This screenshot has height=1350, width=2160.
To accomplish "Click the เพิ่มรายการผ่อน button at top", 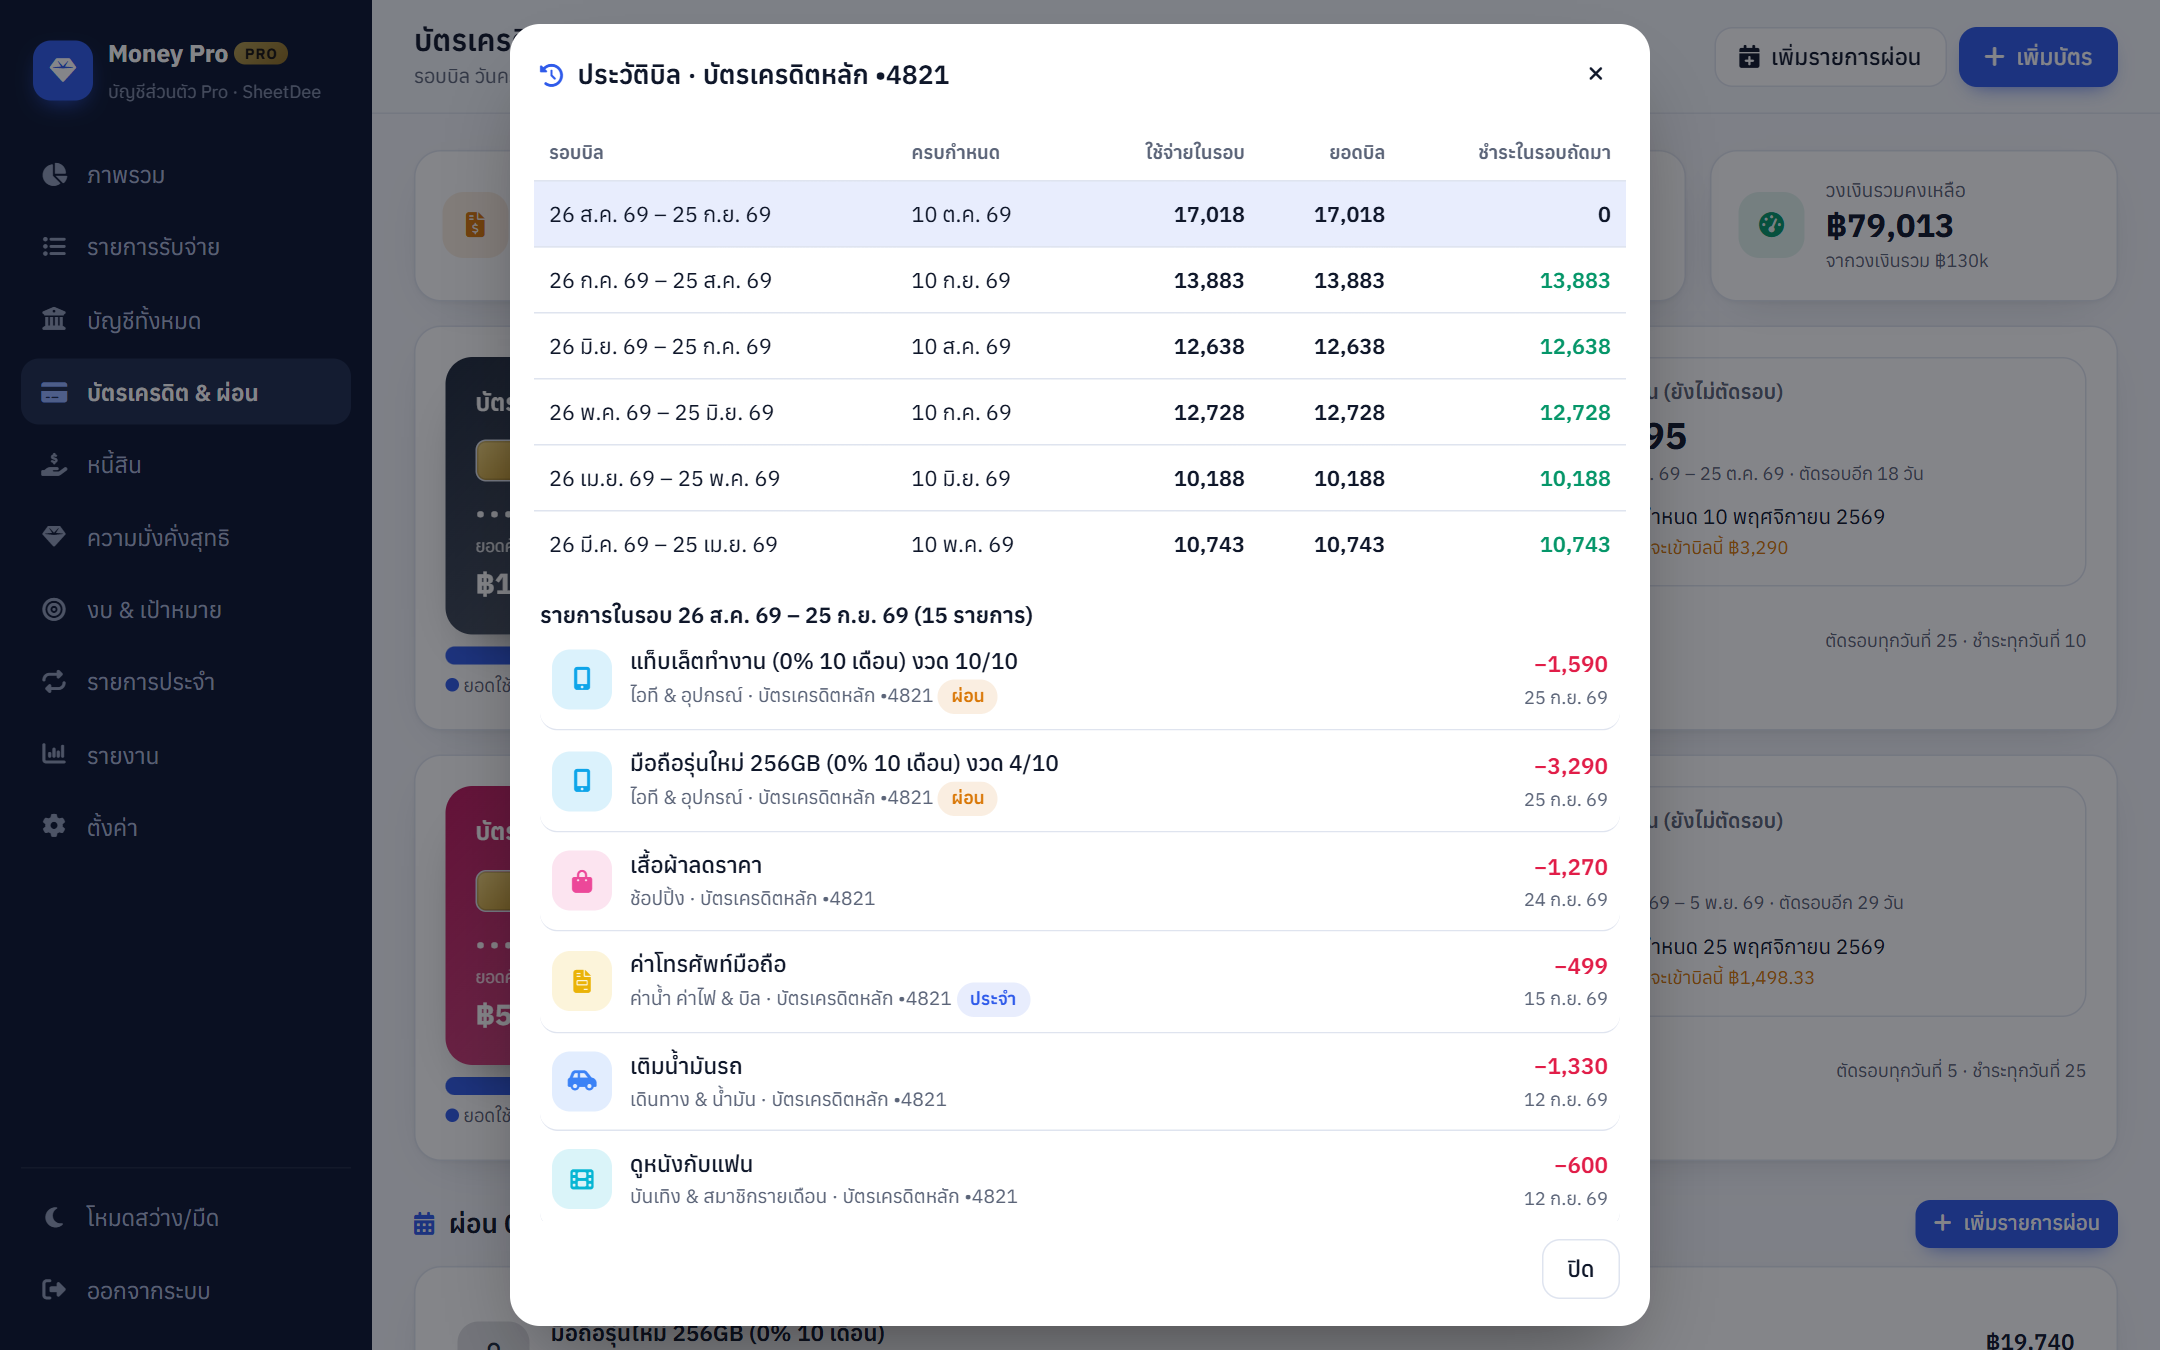I will pos(1830,57).
